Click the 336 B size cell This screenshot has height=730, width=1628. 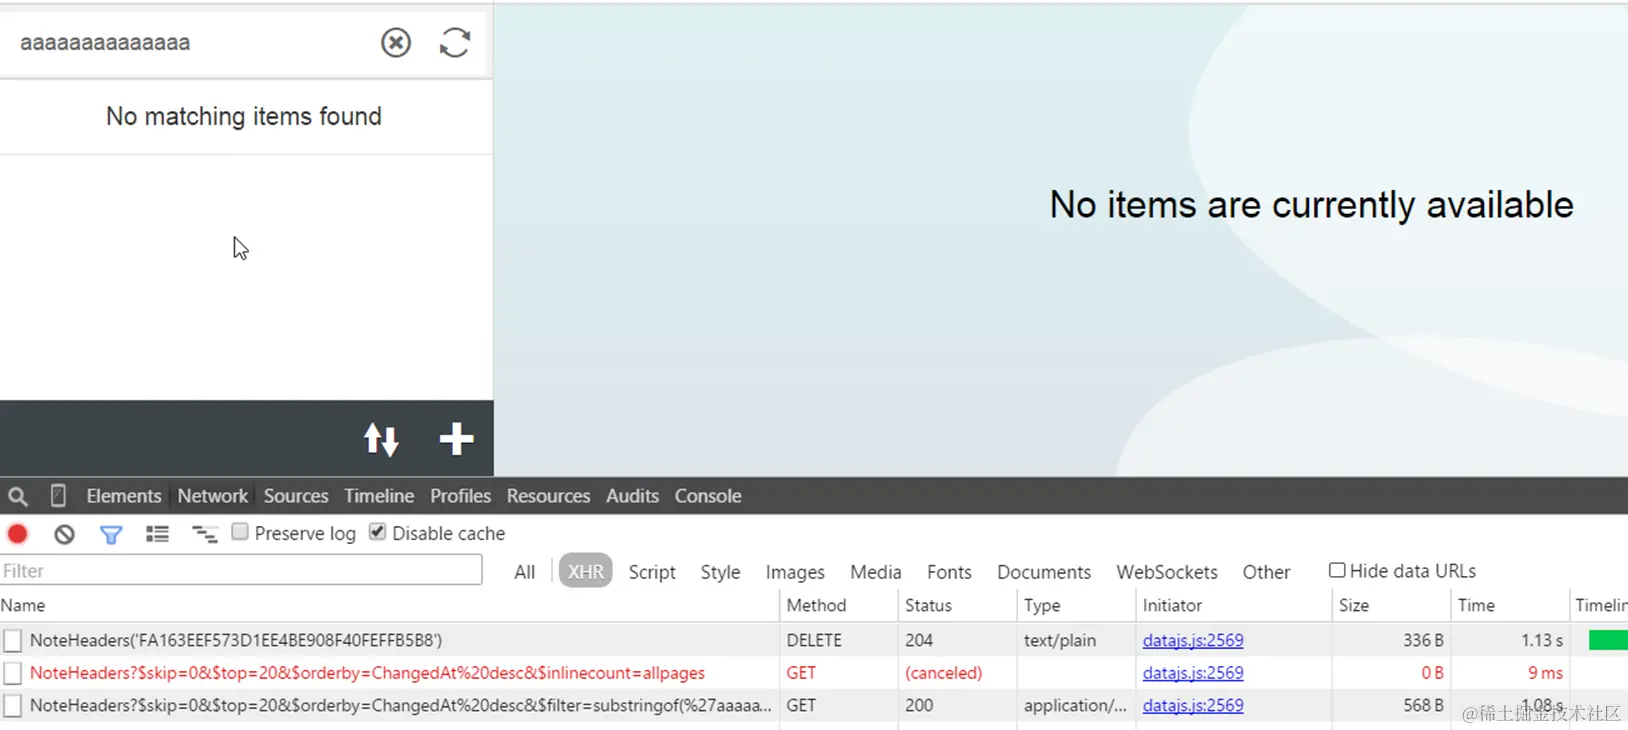tap(1423, 640)
